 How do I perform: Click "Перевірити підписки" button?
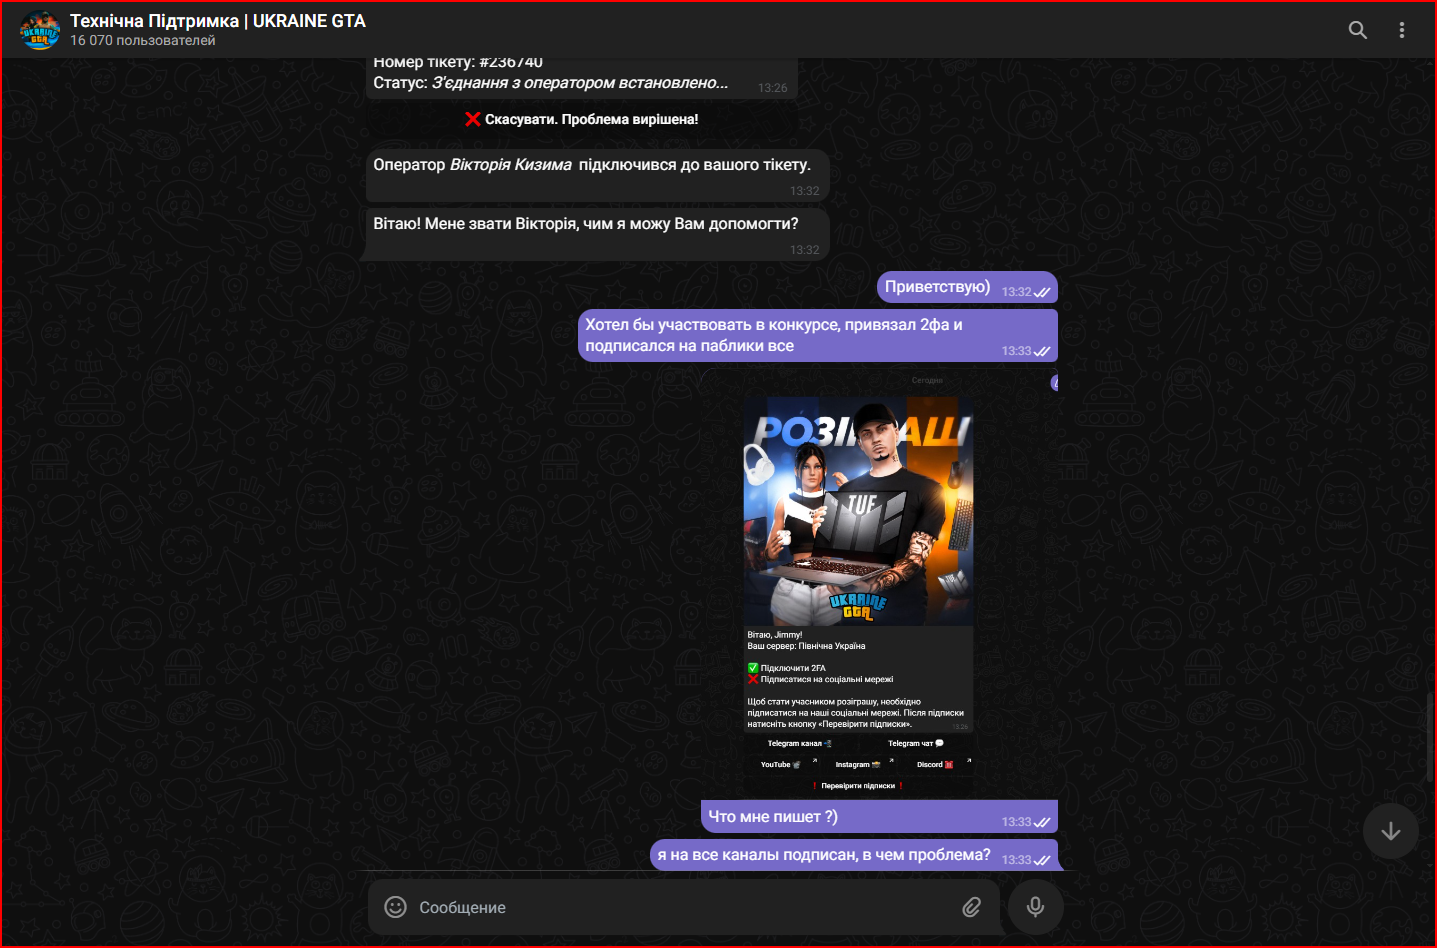coord(858,786)
